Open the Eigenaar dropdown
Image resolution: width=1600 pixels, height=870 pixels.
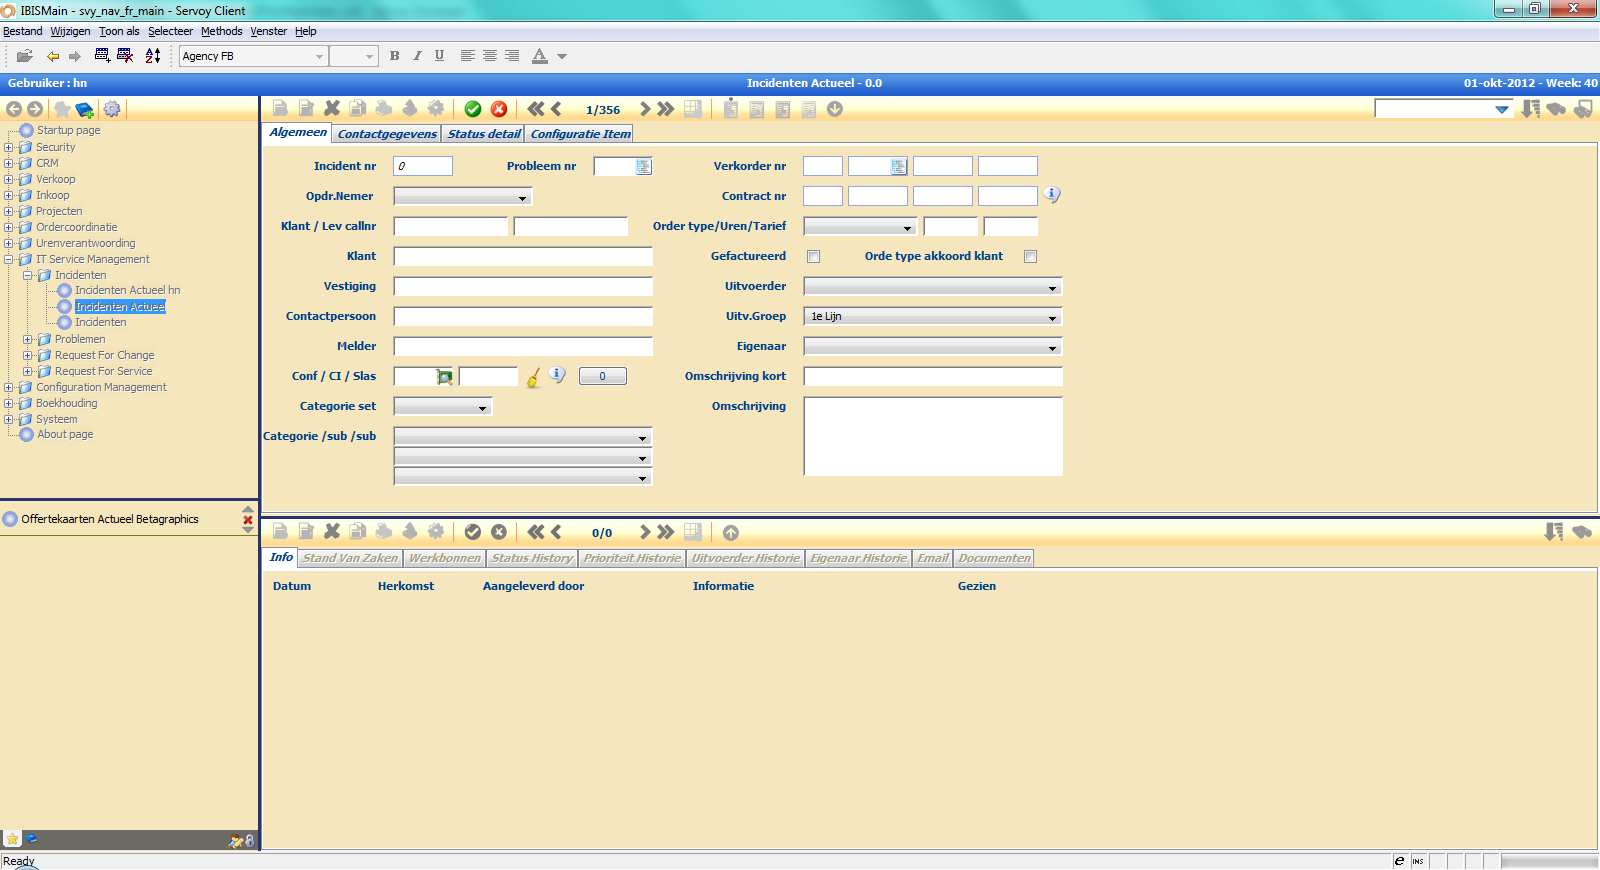tap(933, 346)
